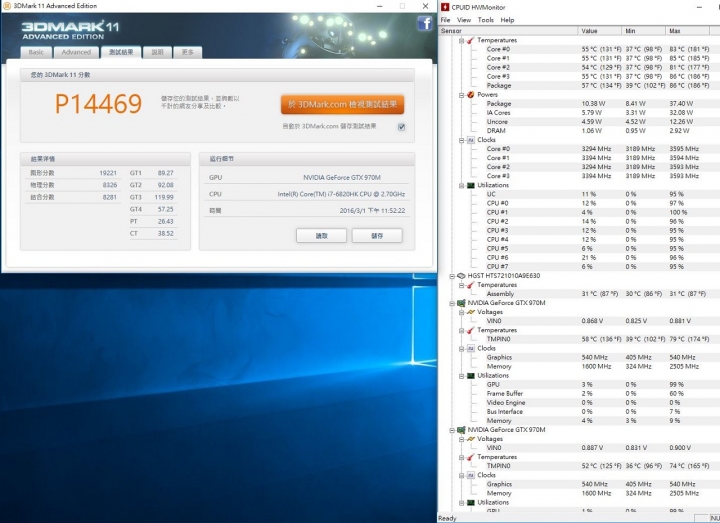Switch to the Basic tab in 3DMark
This screenshot has height=523, width=720.
pyautogui.click(x=36, y=52)
